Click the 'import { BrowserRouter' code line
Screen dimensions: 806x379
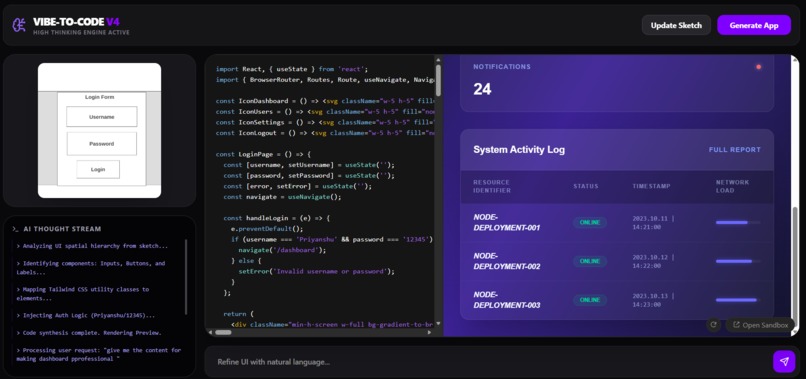(x=325, y=80)
